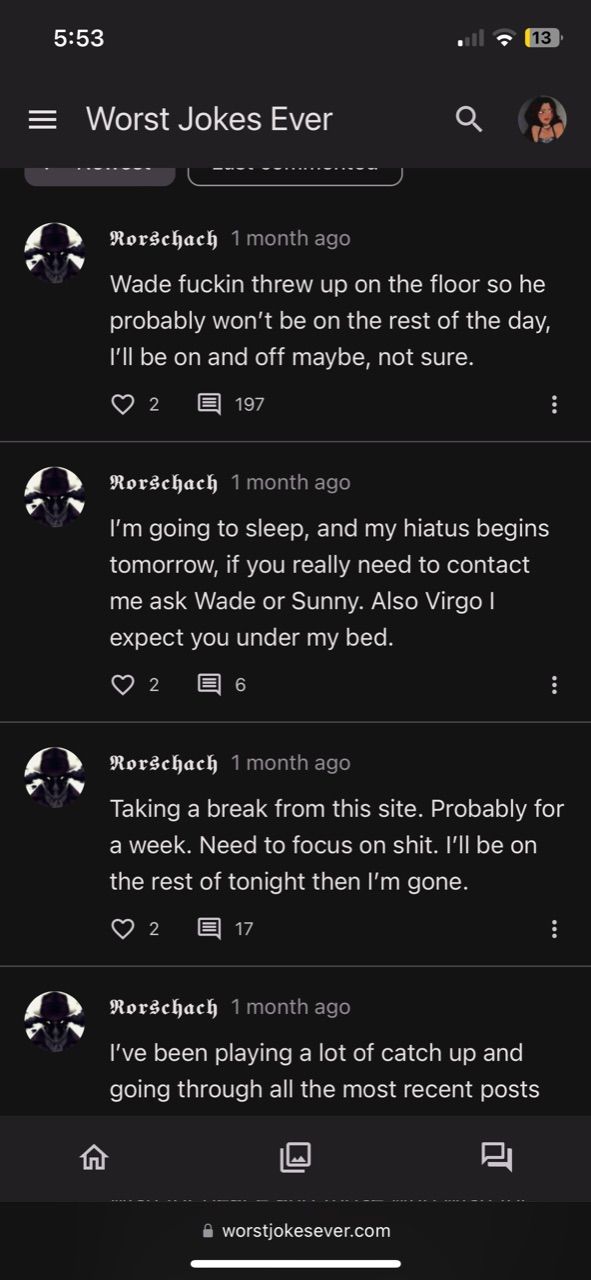591x1280 pixels.
Task: Select the partially hidden Last commented filter
Action: pyautogui.click(x=295, y=170)
